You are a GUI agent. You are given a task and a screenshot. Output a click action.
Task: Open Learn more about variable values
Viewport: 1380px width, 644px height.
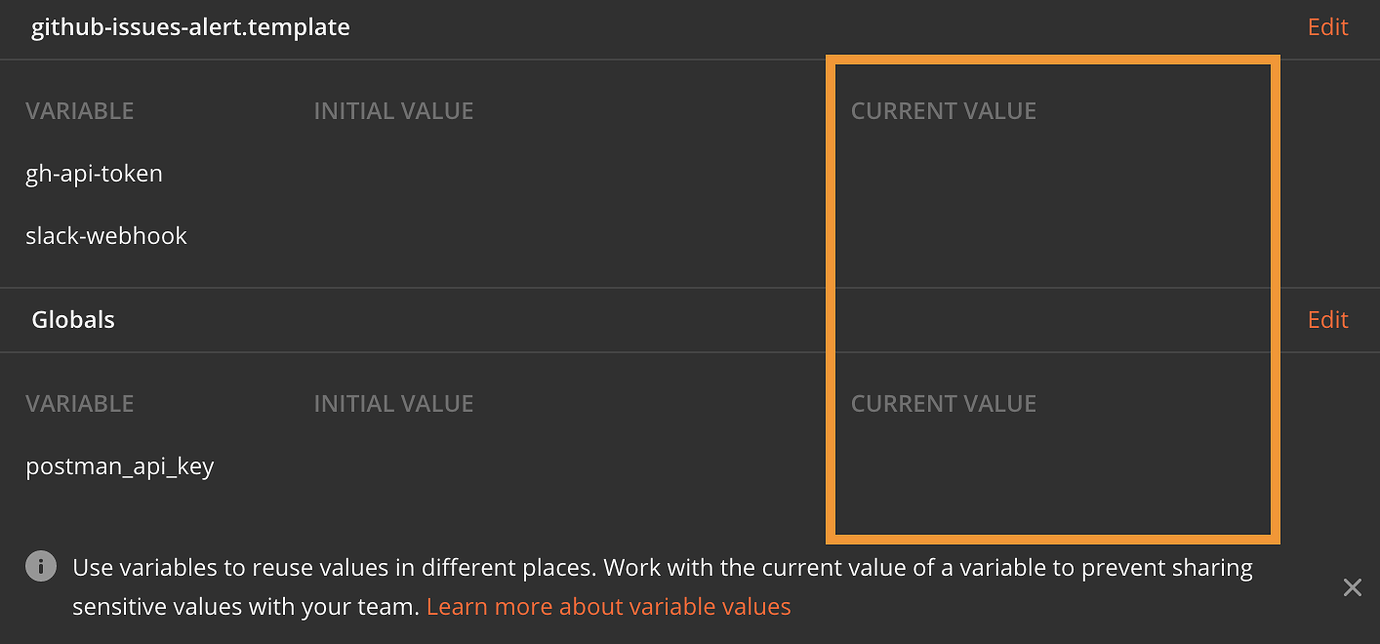click(608, 605)
